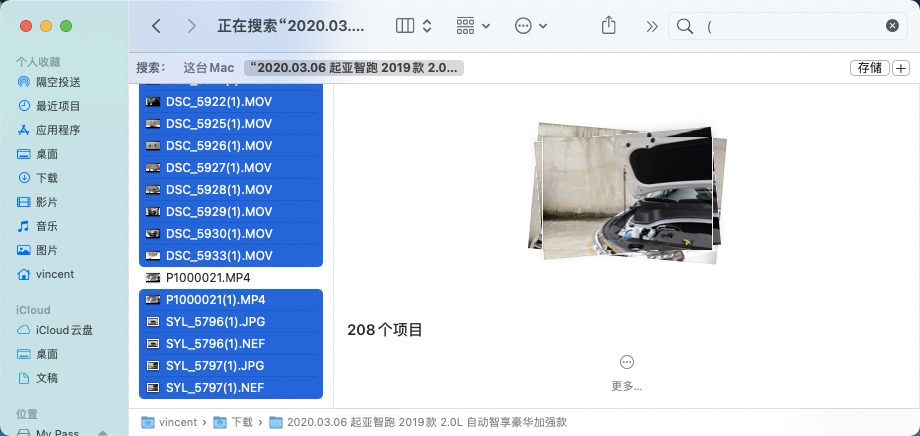Click thumbnail icon of SYL_5797(1).NEF
920x436 pixels.
pyautogui.click(x=153, y=388)
